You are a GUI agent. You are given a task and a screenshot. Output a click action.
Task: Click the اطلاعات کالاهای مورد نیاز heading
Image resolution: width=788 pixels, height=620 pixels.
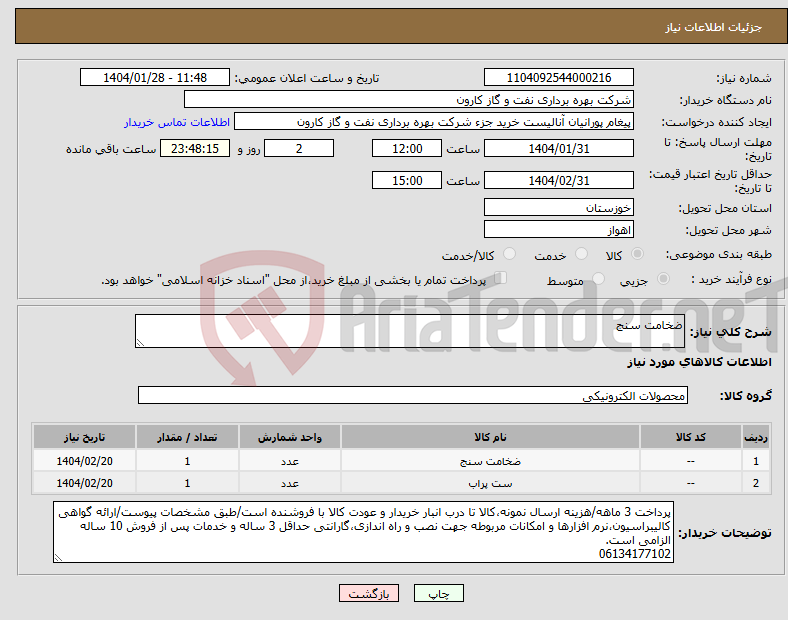coord(699,362)
